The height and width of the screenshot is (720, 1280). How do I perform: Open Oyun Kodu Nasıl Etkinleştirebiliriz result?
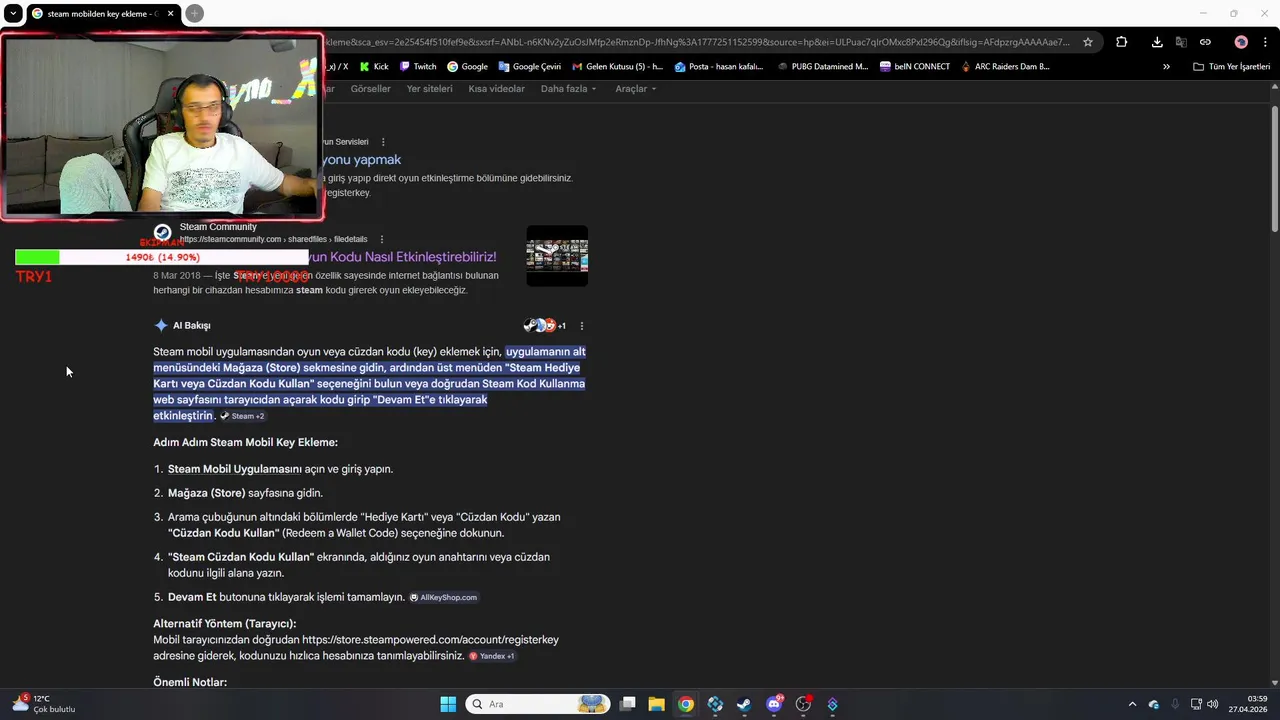[403, 257]
